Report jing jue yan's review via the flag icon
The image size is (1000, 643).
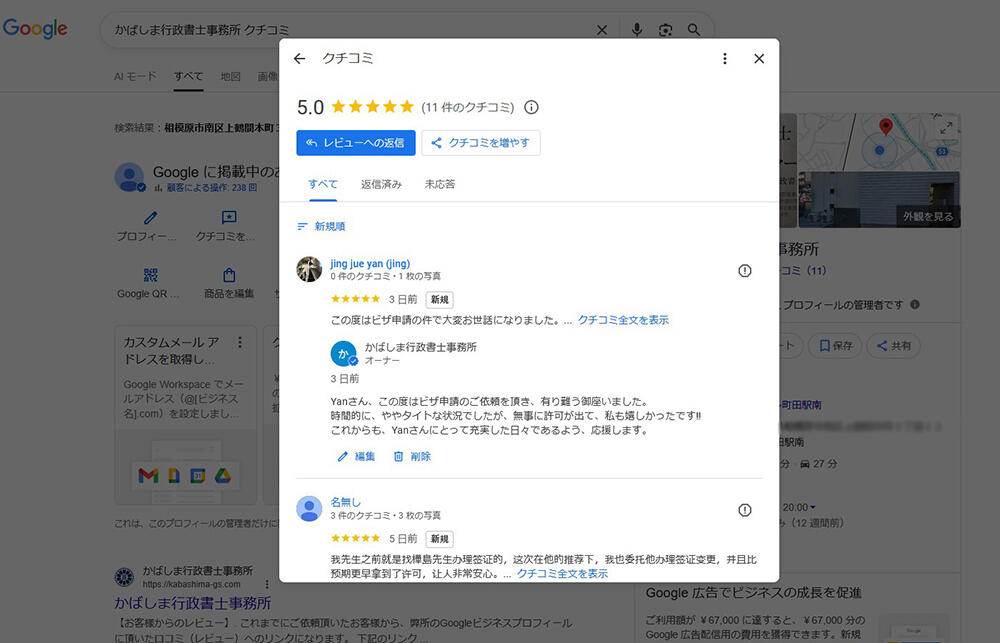point(744,271)
